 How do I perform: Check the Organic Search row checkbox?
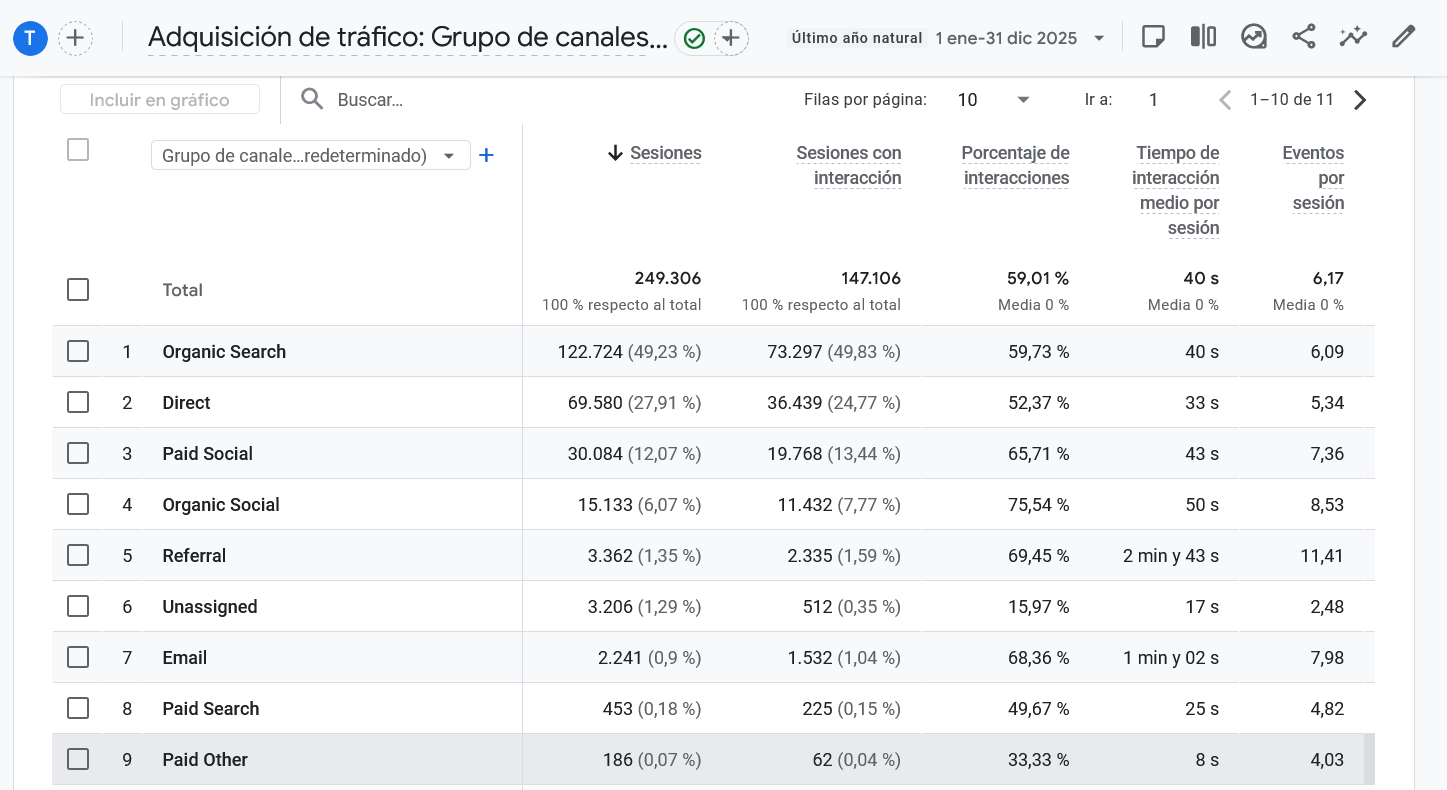point(78,351)
